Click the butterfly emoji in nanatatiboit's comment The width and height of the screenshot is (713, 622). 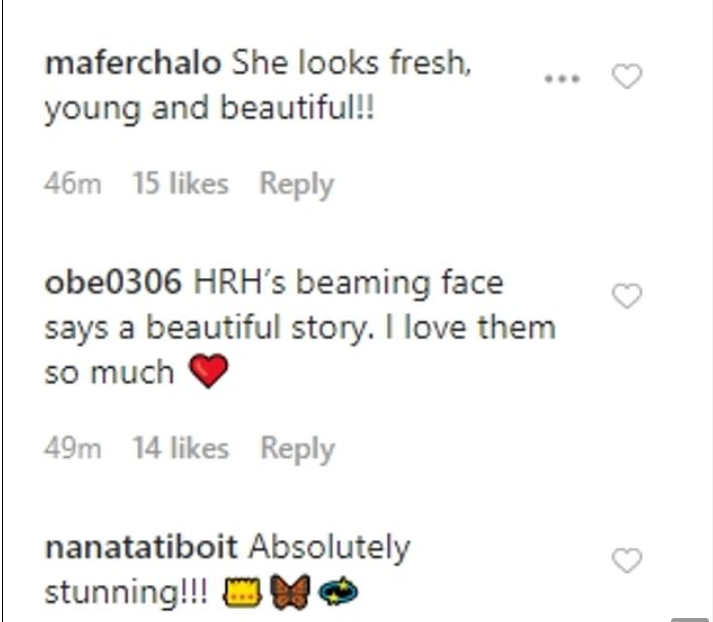tap(289, 594)
